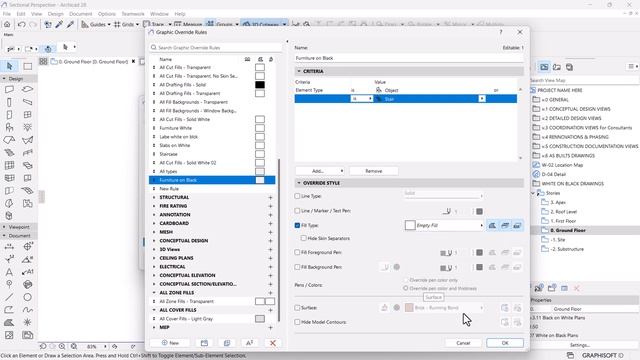This screenshot has width=640, height=360.
Task: Choose the Lamp tool in Design toolbox
Action: [x=27, y=127]
